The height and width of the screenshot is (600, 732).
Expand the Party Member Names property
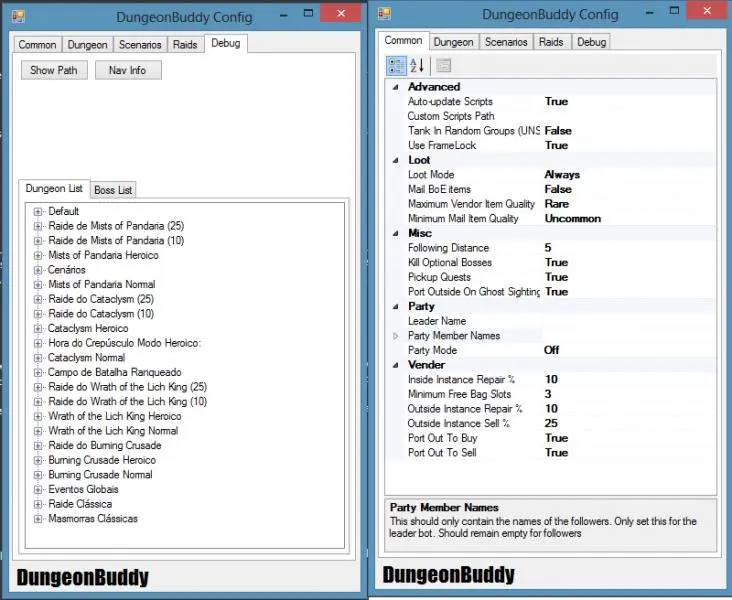pyautogui.click(x=396, y=336)
